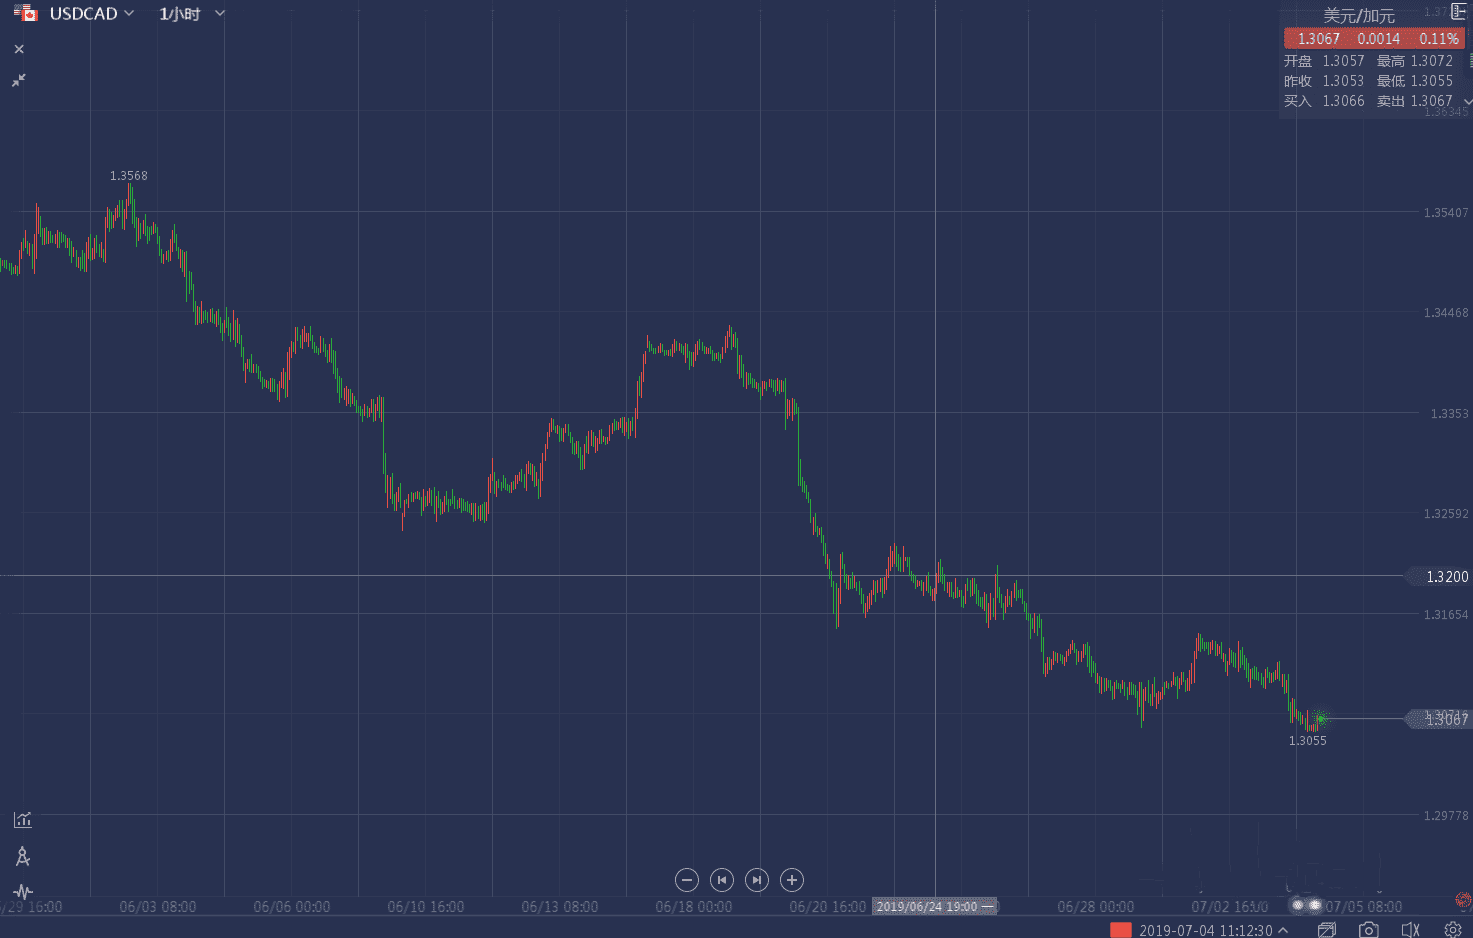
Task: Click the 2019/06/24 19:00 crosshair time label
Action: pyautogui.click(x=935, y=907)
